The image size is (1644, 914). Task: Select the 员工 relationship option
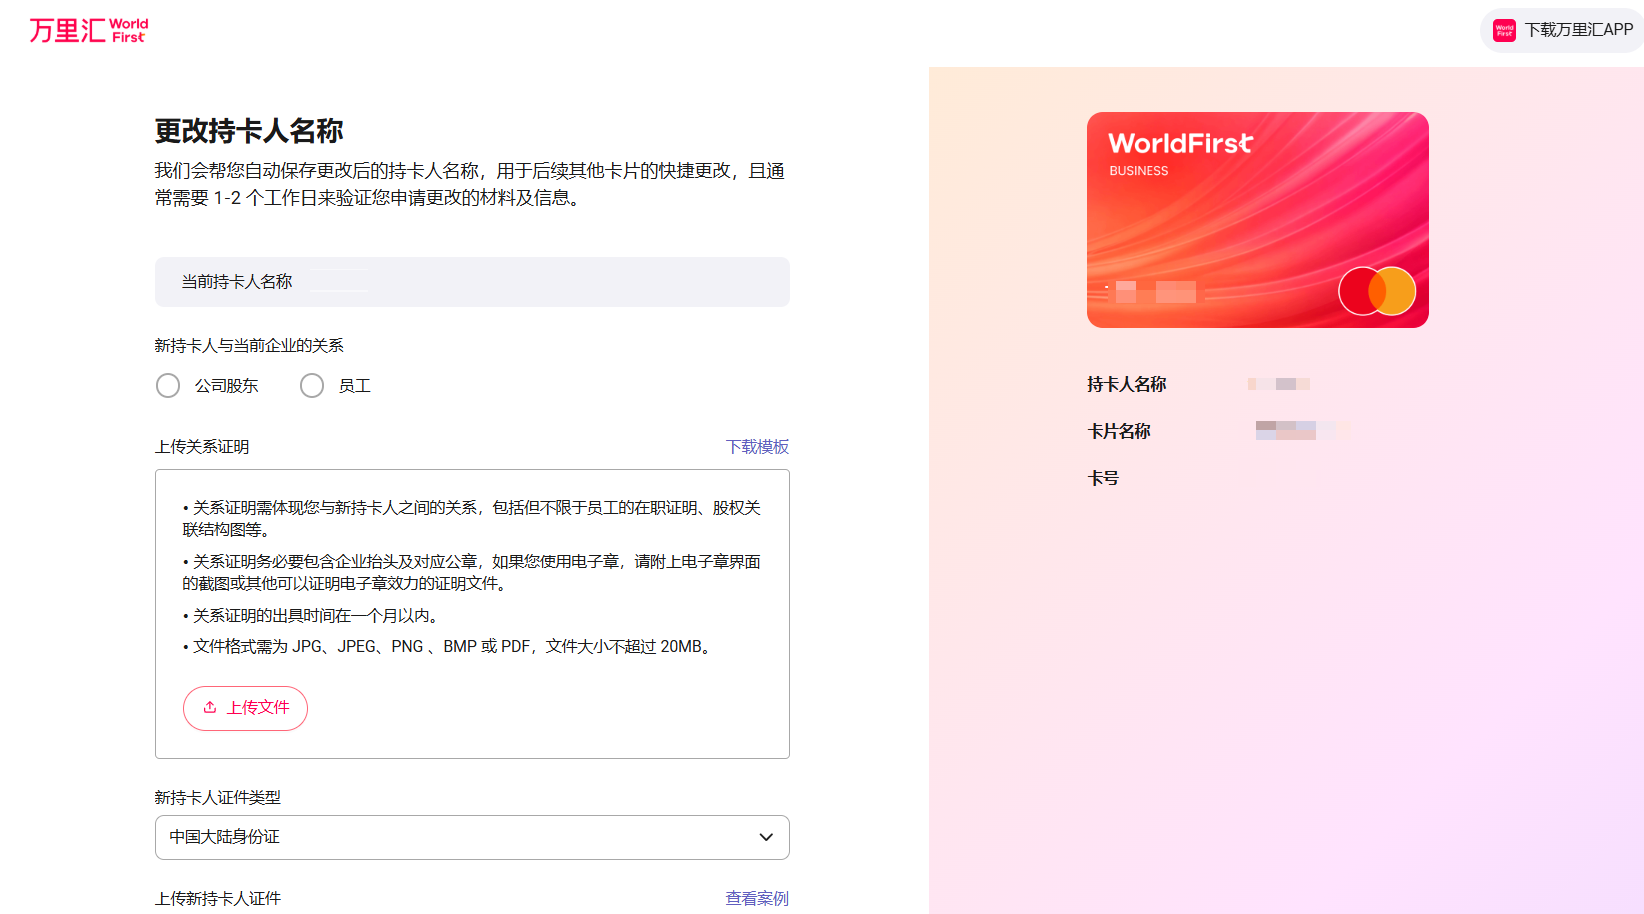click(x=311, y=385)
